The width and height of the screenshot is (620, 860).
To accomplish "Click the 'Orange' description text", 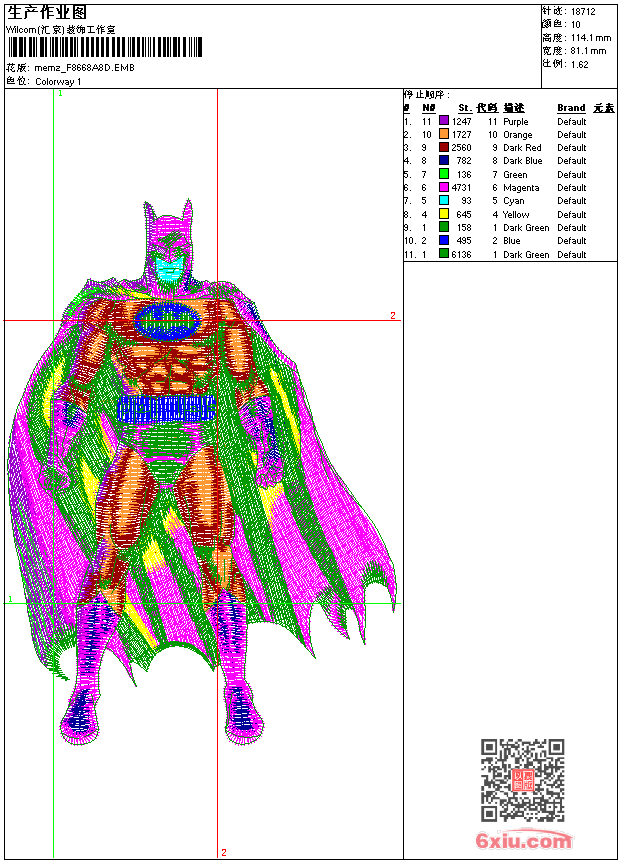I will [517, 135].
